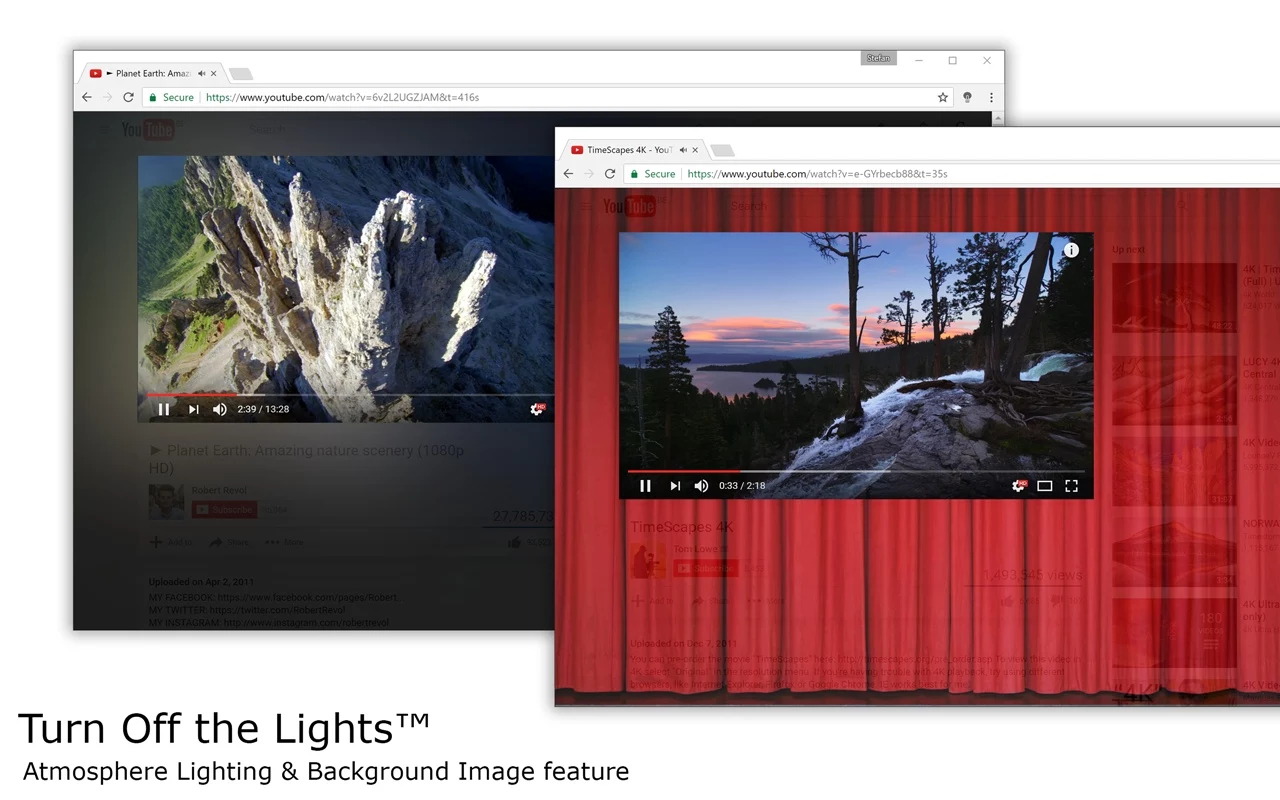Click Secure padlock in TimeScapes window
Image resolution: width=1280 pixels, height=800 pixels.
634,174
